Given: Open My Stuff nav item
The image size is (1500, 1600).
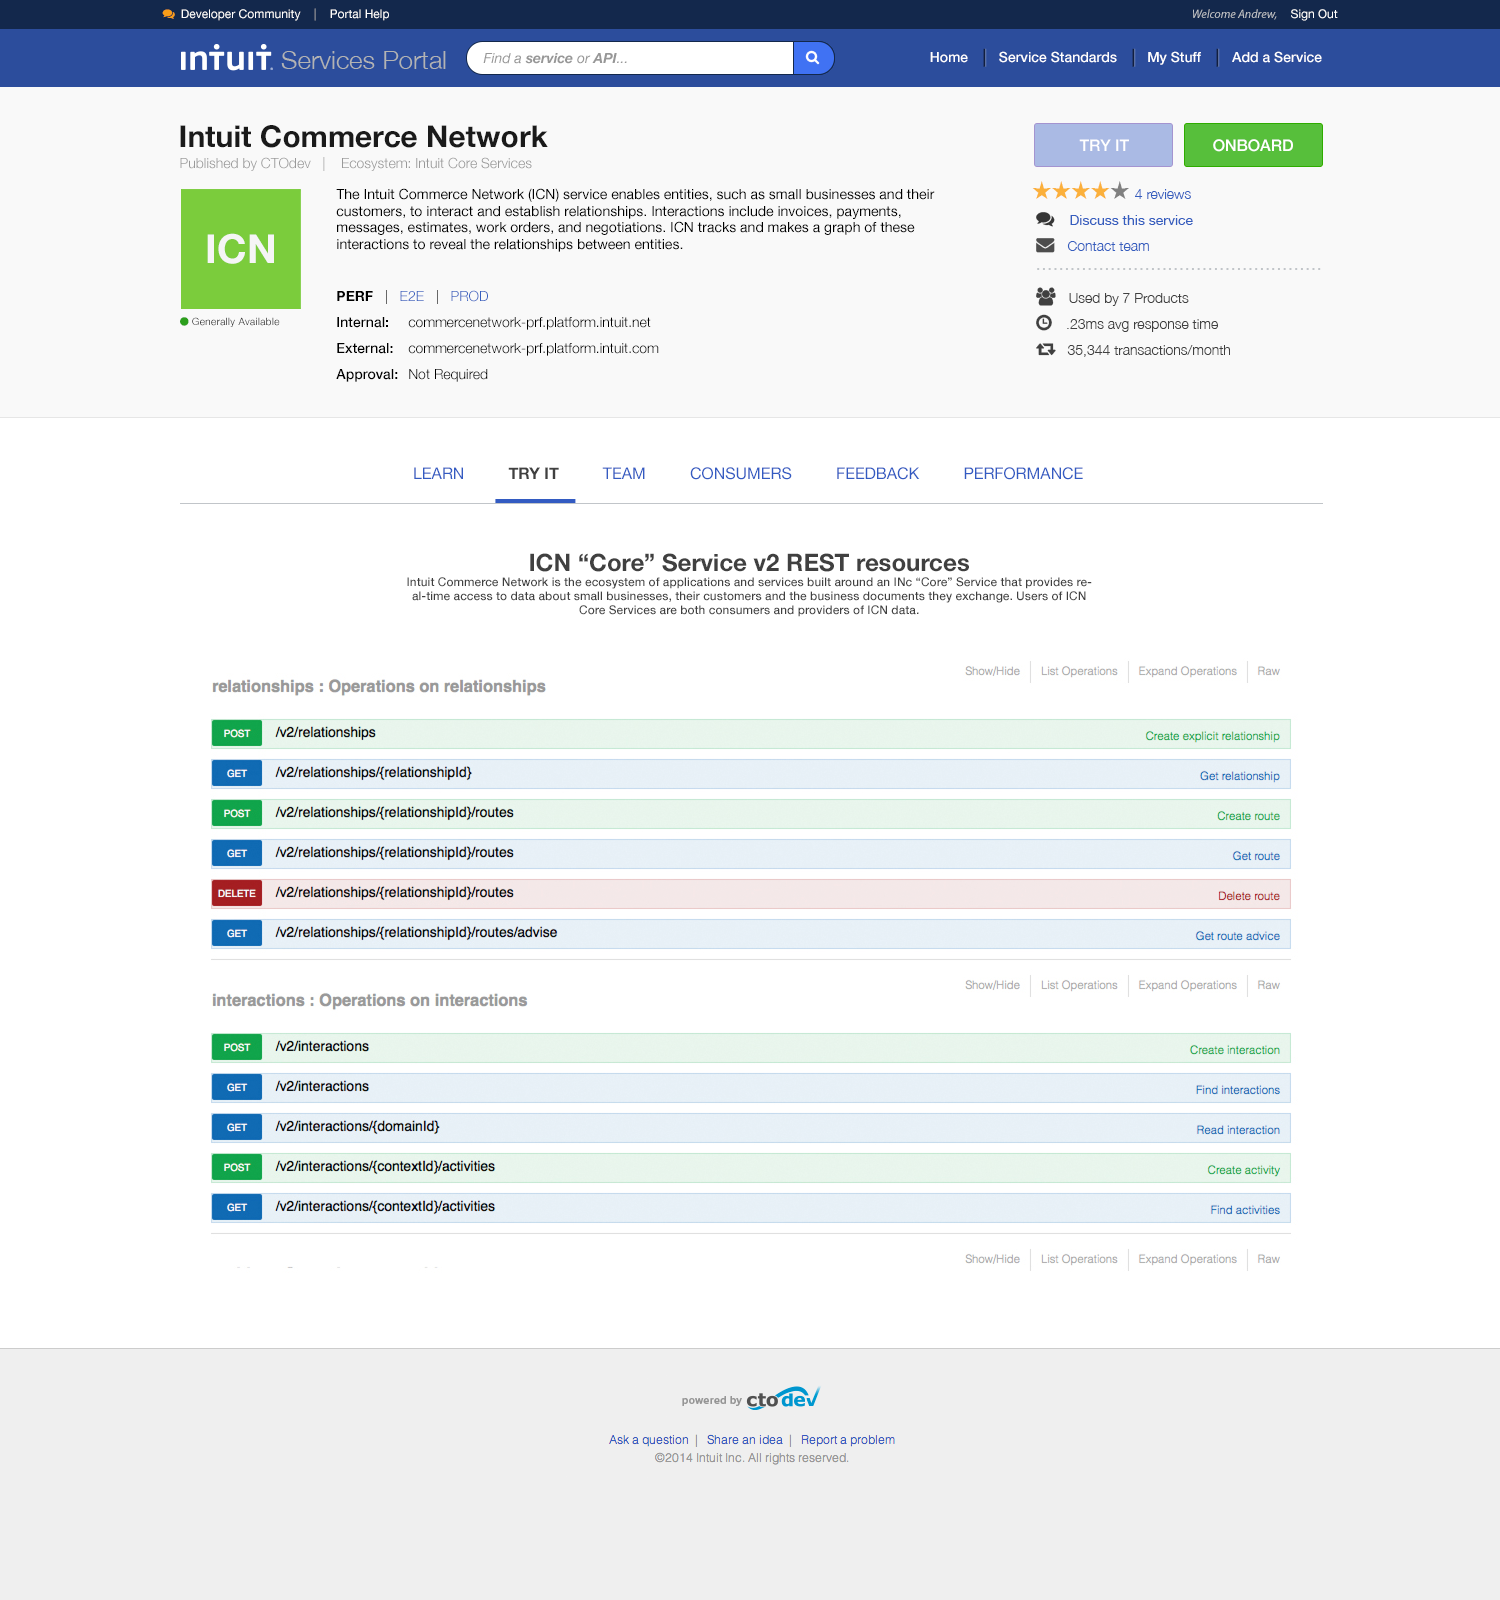Looking at the screenshot, I should tap(1174, 57).
